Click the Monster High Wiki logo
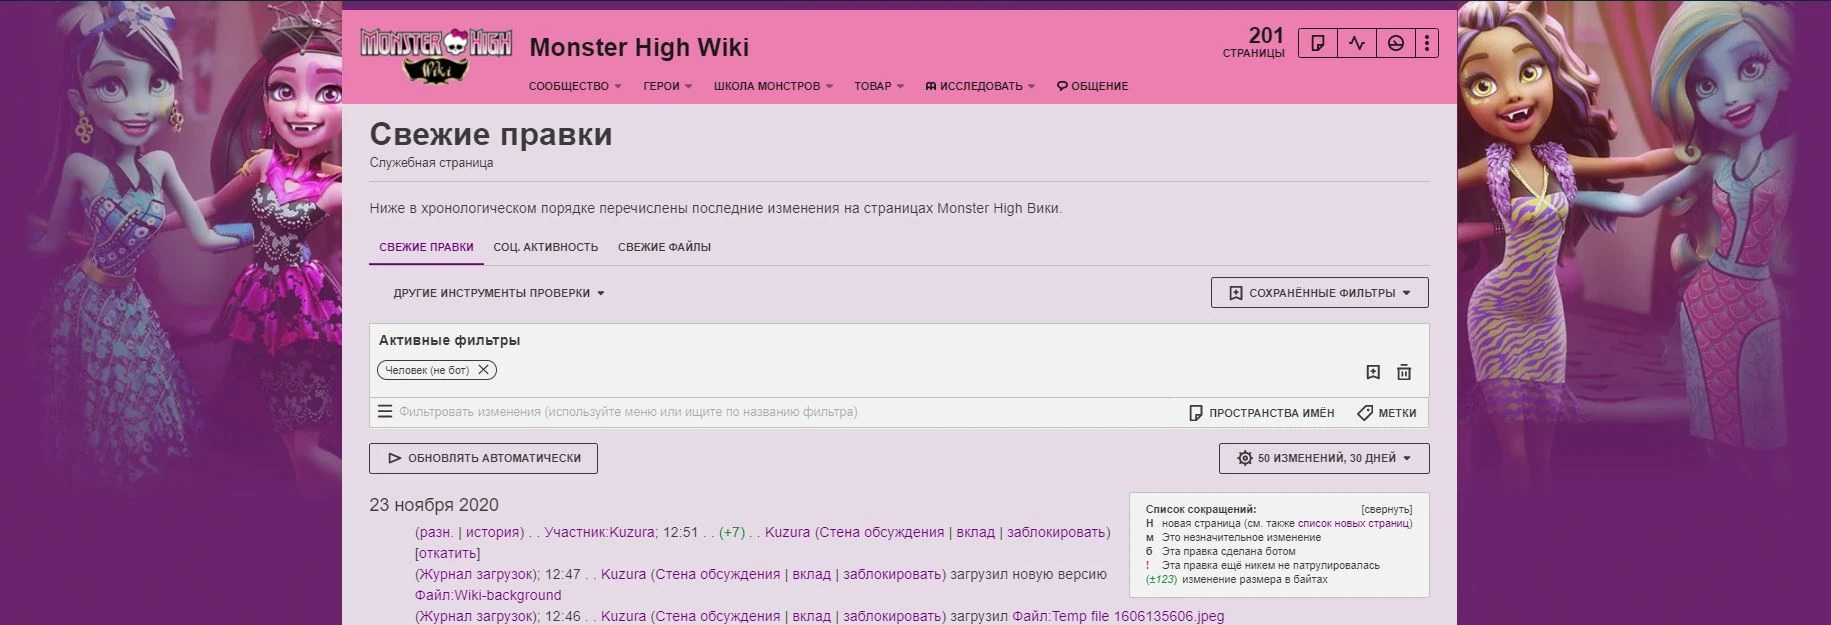The image size is (1831, 625). click(x=435, y=55)
